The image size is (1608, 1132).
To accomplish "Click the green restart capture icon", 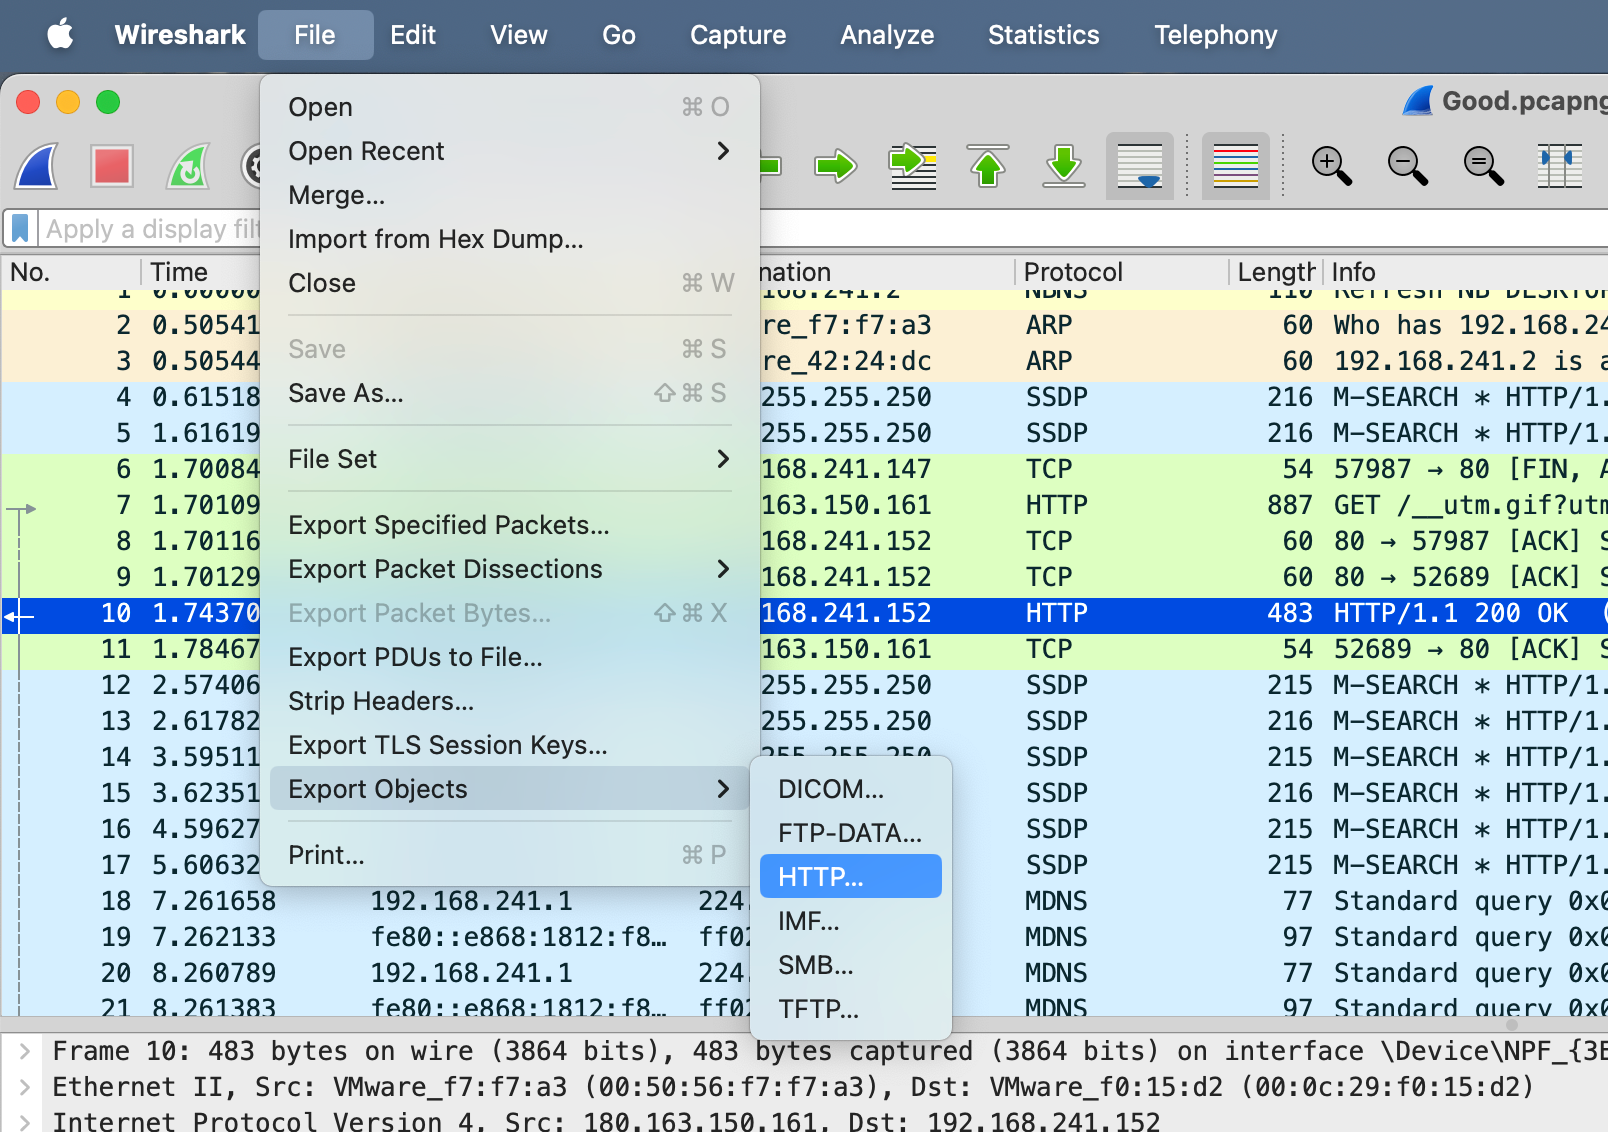I will click(188, 166).
